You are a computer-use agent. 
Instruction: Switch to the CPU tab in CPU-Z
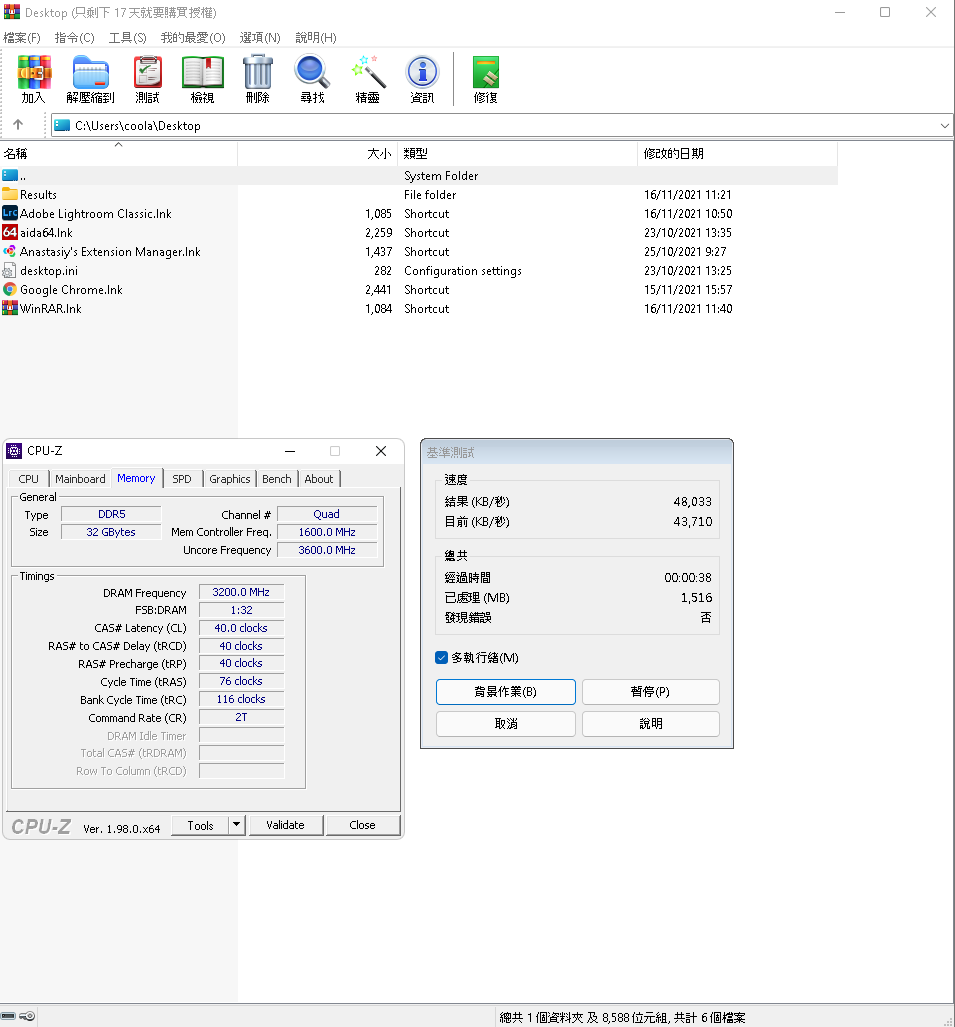pos(28,479)
